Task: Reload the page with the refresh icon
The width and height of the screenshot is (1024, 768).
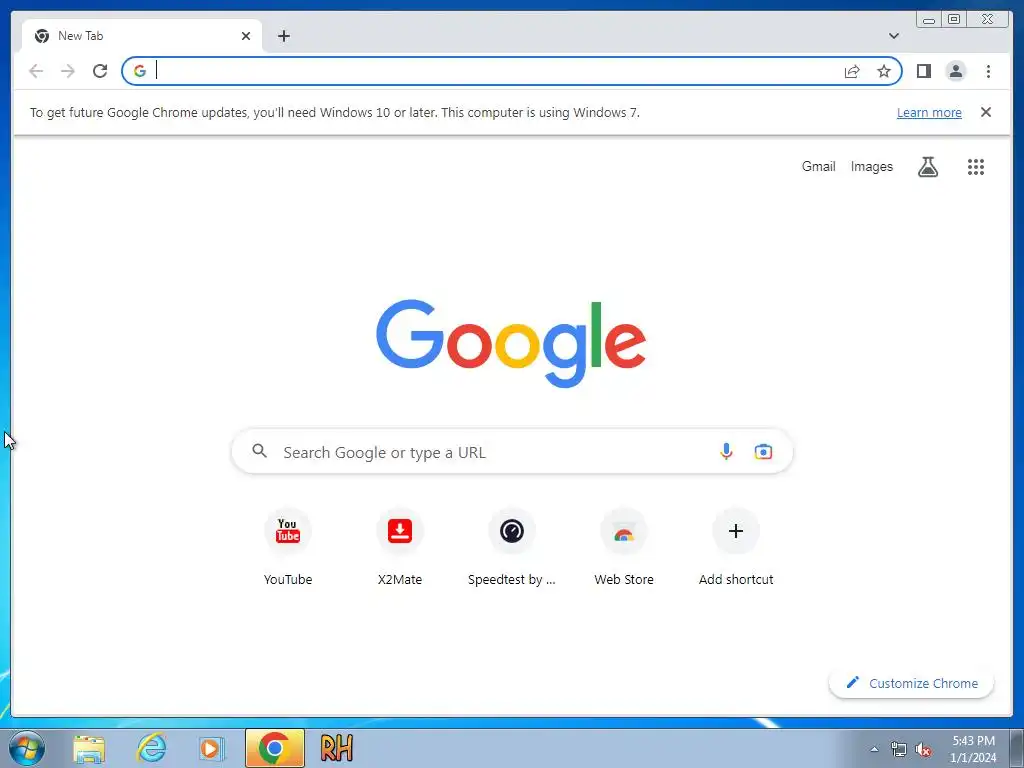Action: tap(100, 71)
